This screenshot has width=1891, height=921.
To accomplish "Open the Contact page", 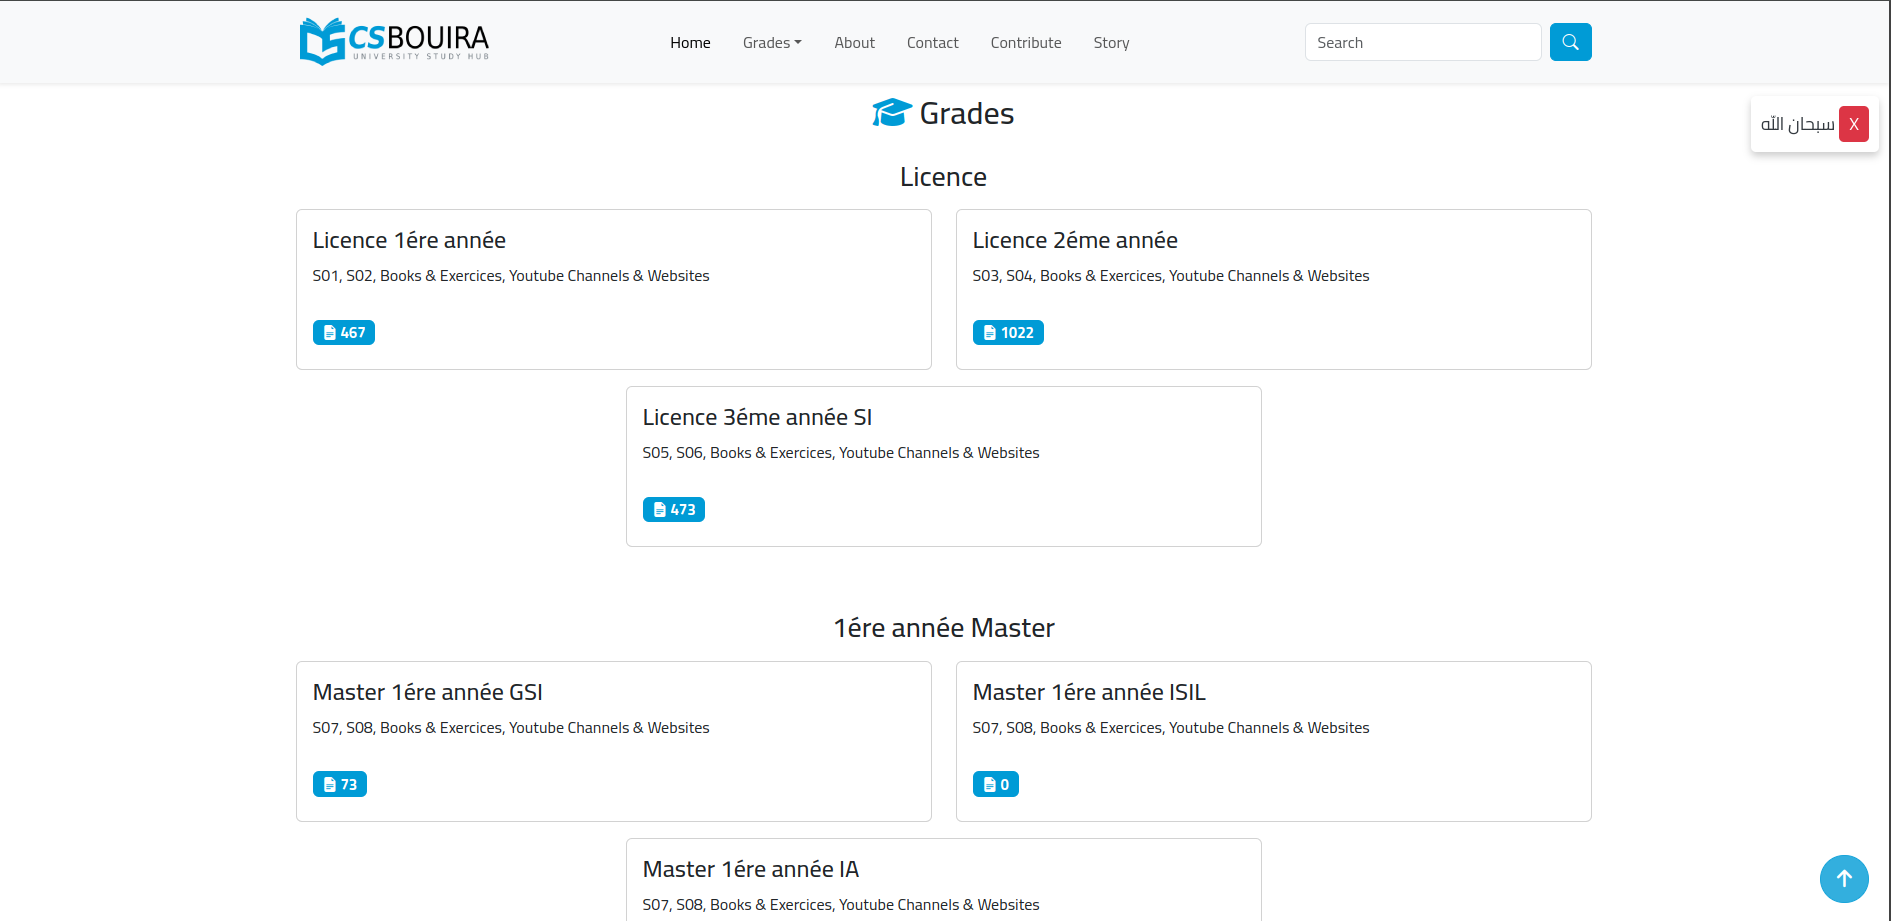I will pyautogui.click(x=932, y=43).
